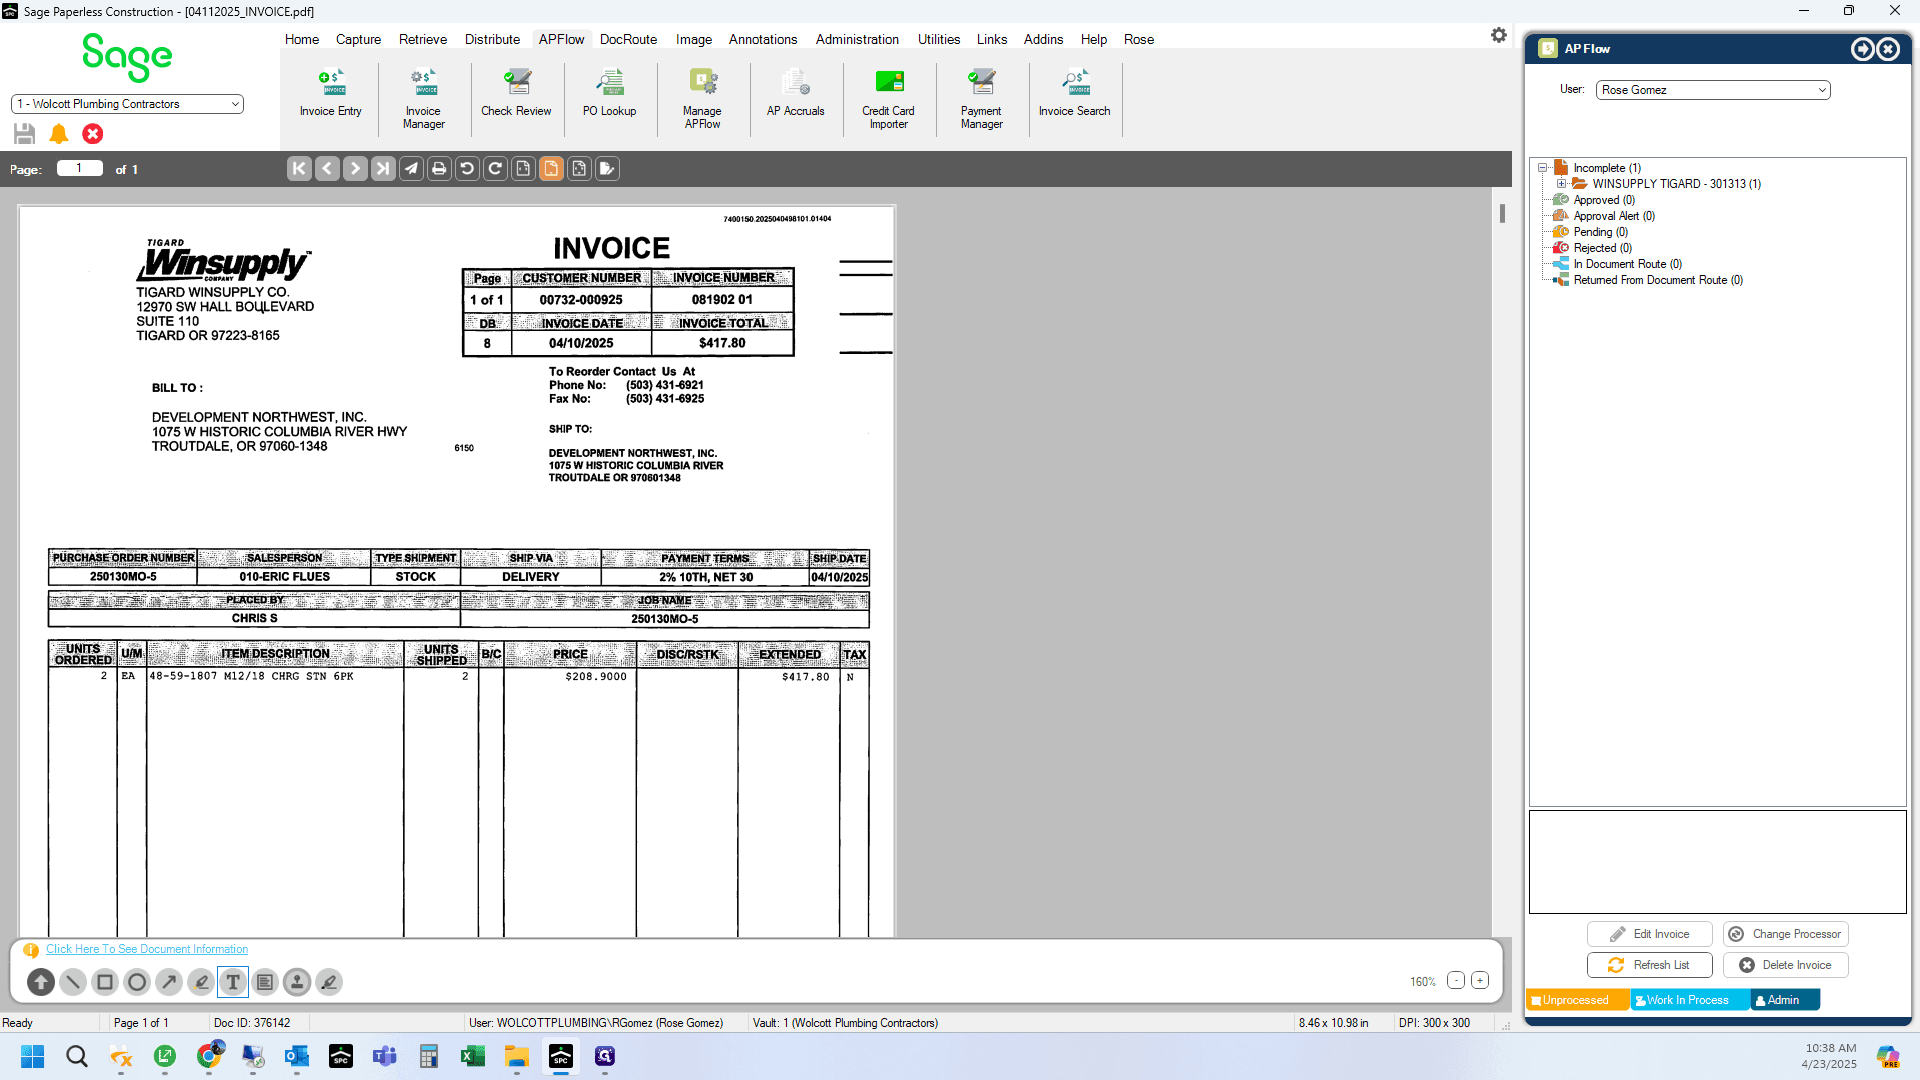Open the Annotations menu
The width and height of the screenshot is (1920, 1080).
coord(763,39)
